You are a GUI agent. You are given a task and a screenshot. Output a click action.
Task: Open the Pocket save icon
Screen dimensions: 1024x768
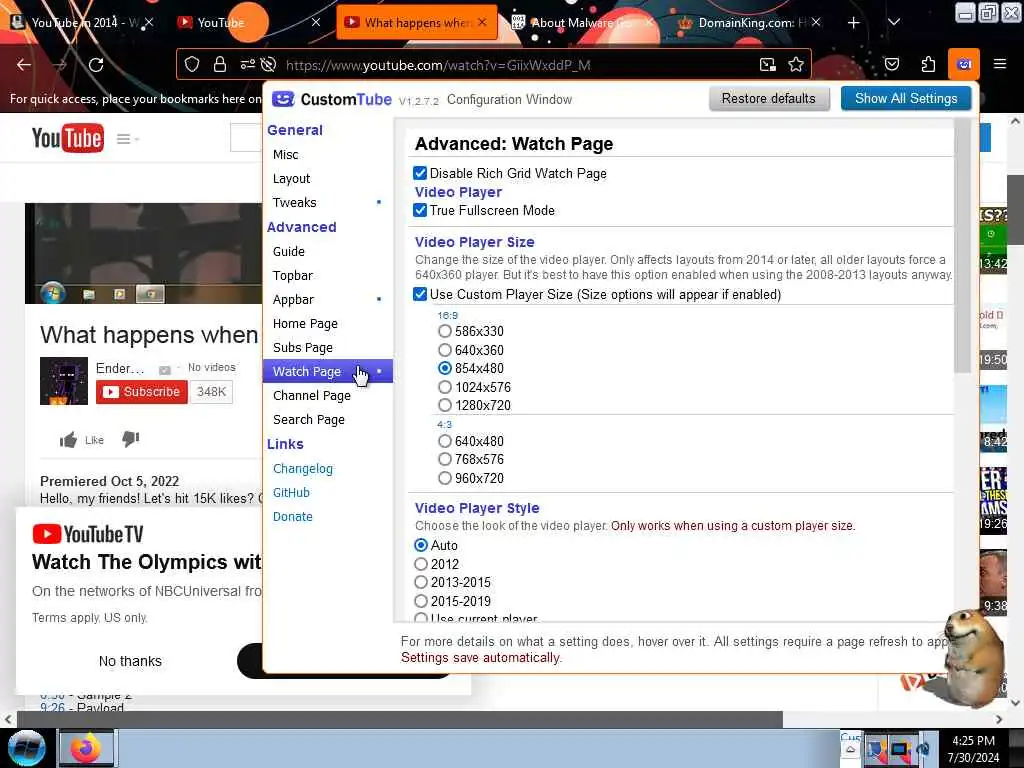pos(891,64)
